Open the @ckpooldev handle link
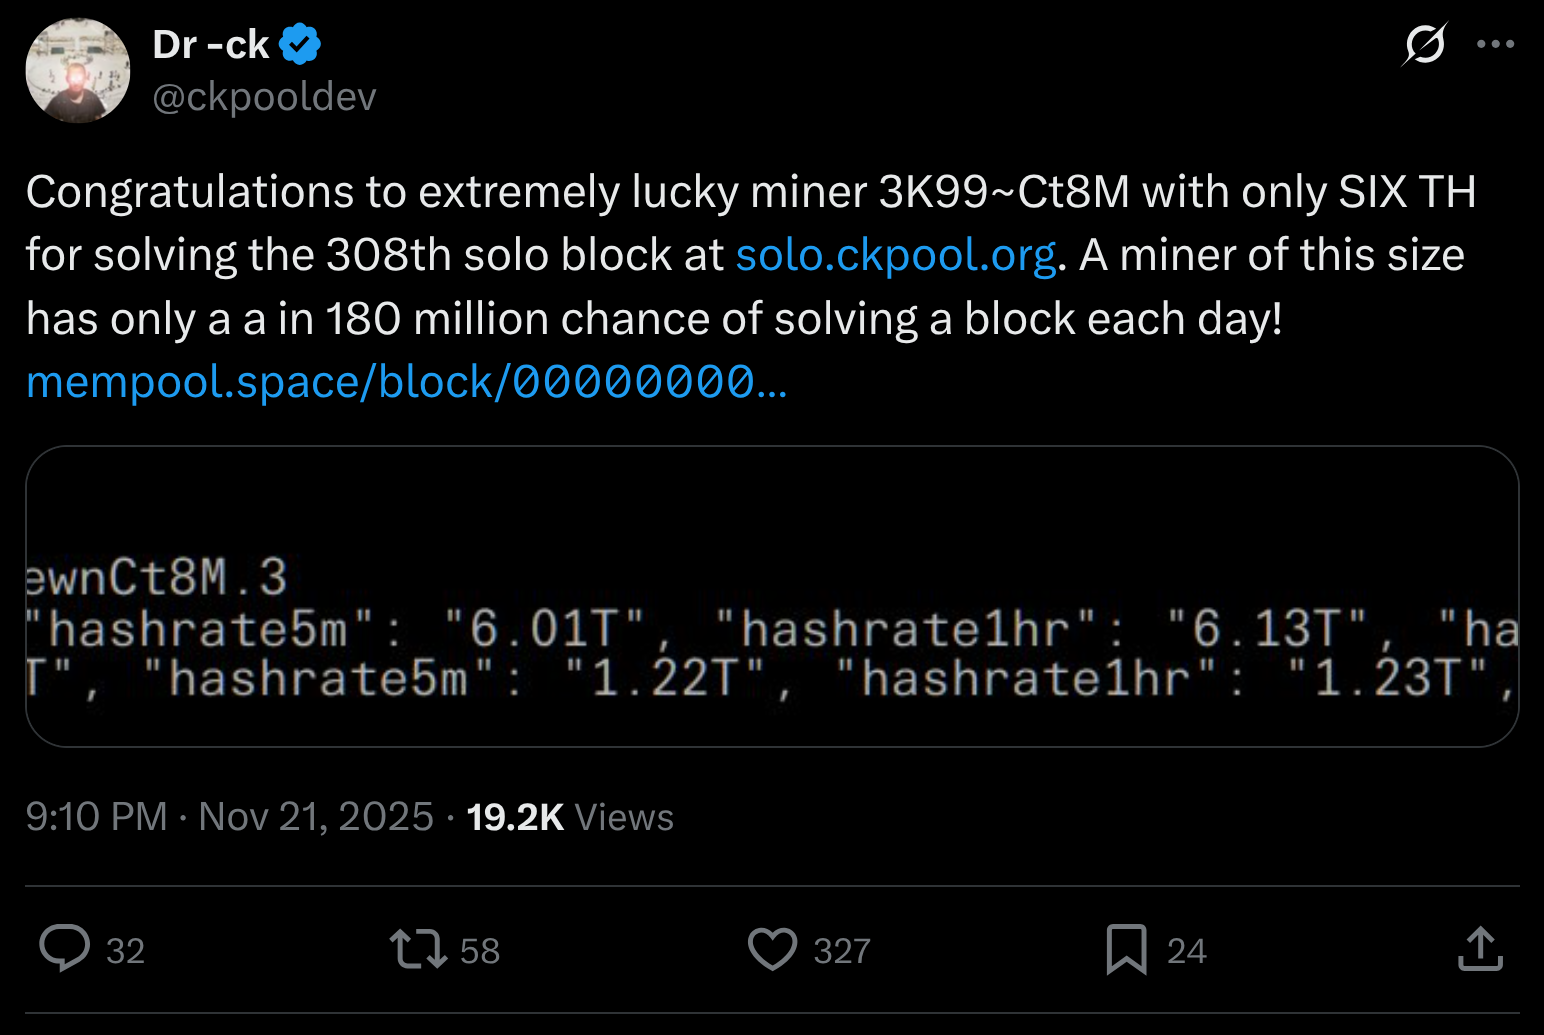 click(264, 97)
